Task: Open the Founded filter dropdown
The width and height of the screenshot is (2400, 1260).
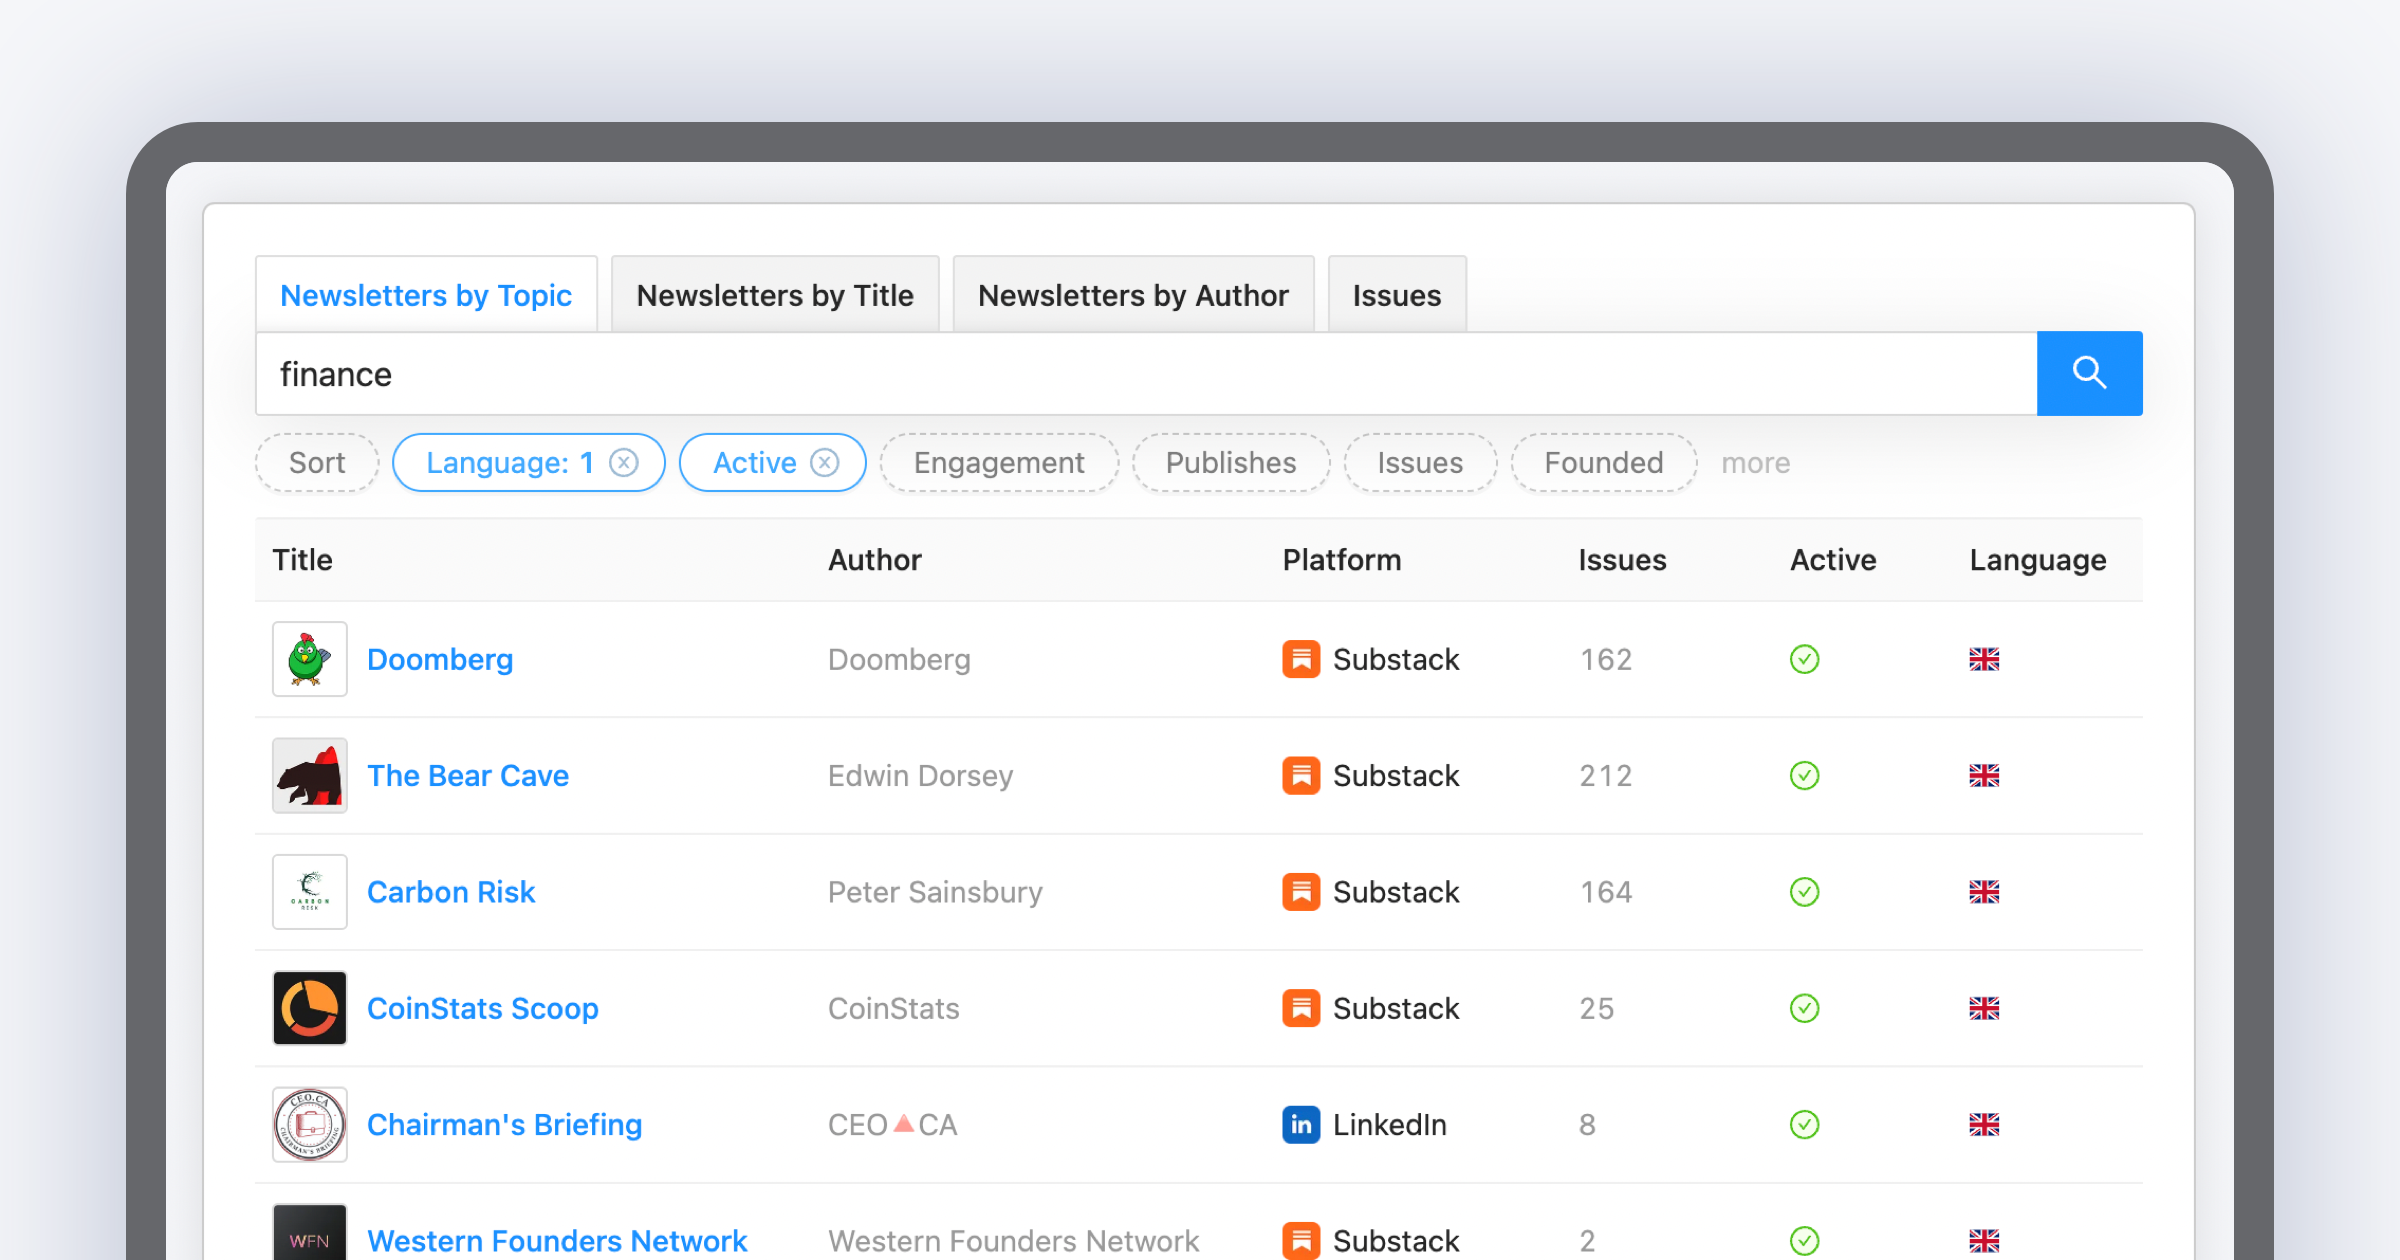Action: click(x=1603, y=463)
